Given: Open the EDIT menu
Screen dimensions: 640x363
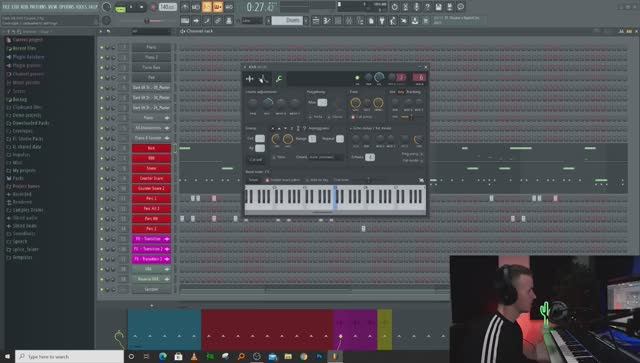Looking at the screenshot, I should (x=15, y=7).
